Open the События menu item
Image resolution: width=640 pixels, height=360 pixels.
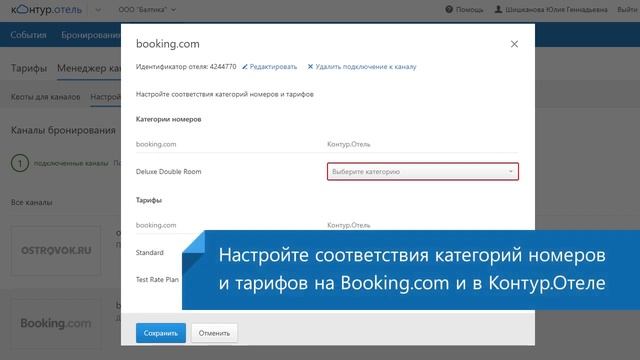pos(29,35)
